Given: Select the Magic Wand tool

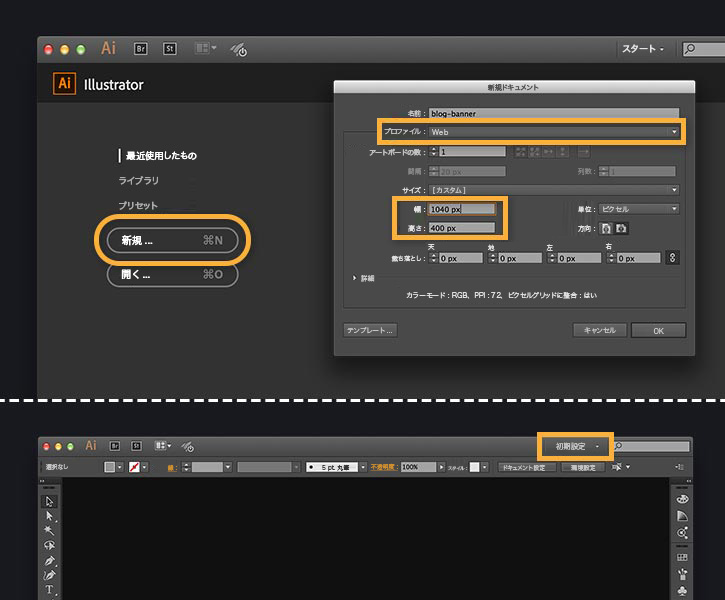Looking at the screenshot, I should (x=49, y=530).
